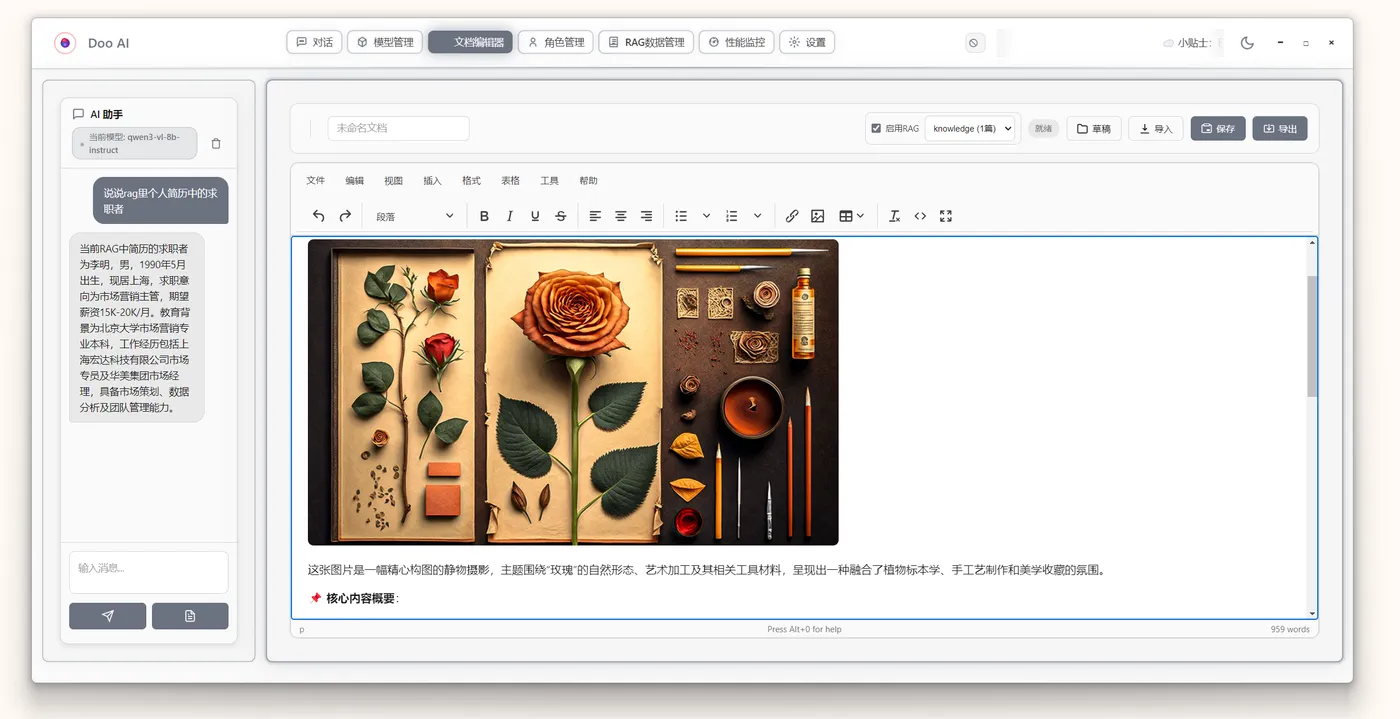Image resolution: width=1400 pixels, height=719 pixels.
Task: Click the undo icon in the toolbar
Action: click(318, 215)
